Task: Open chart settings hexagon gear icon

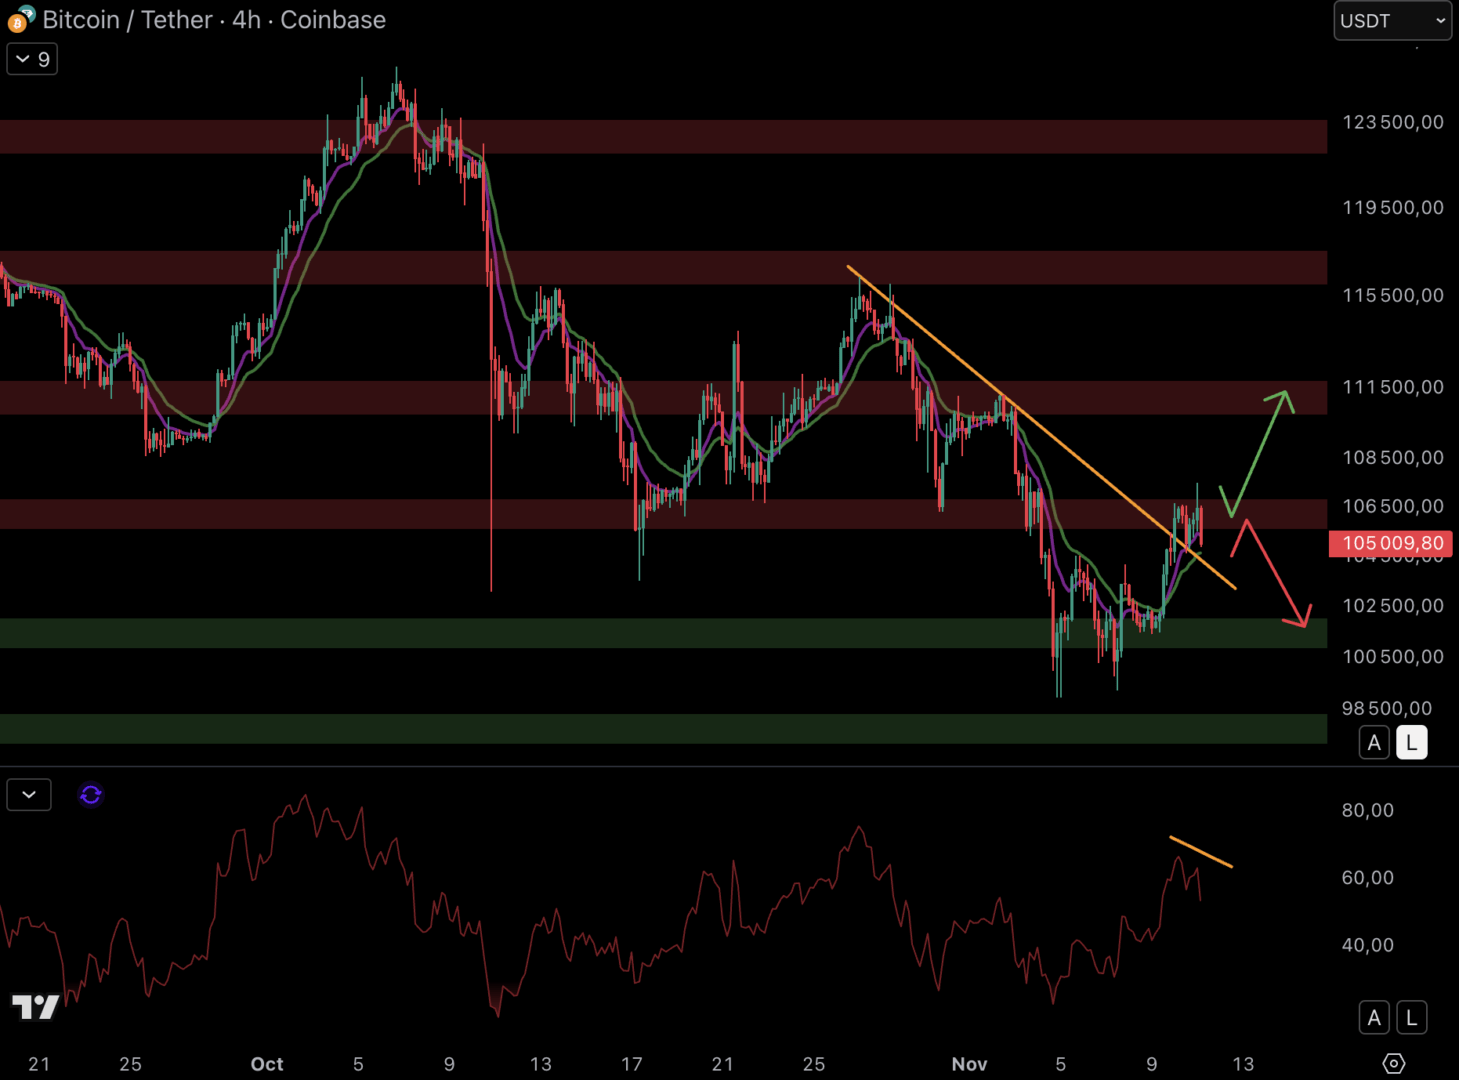Action: coord(1393,1063)
